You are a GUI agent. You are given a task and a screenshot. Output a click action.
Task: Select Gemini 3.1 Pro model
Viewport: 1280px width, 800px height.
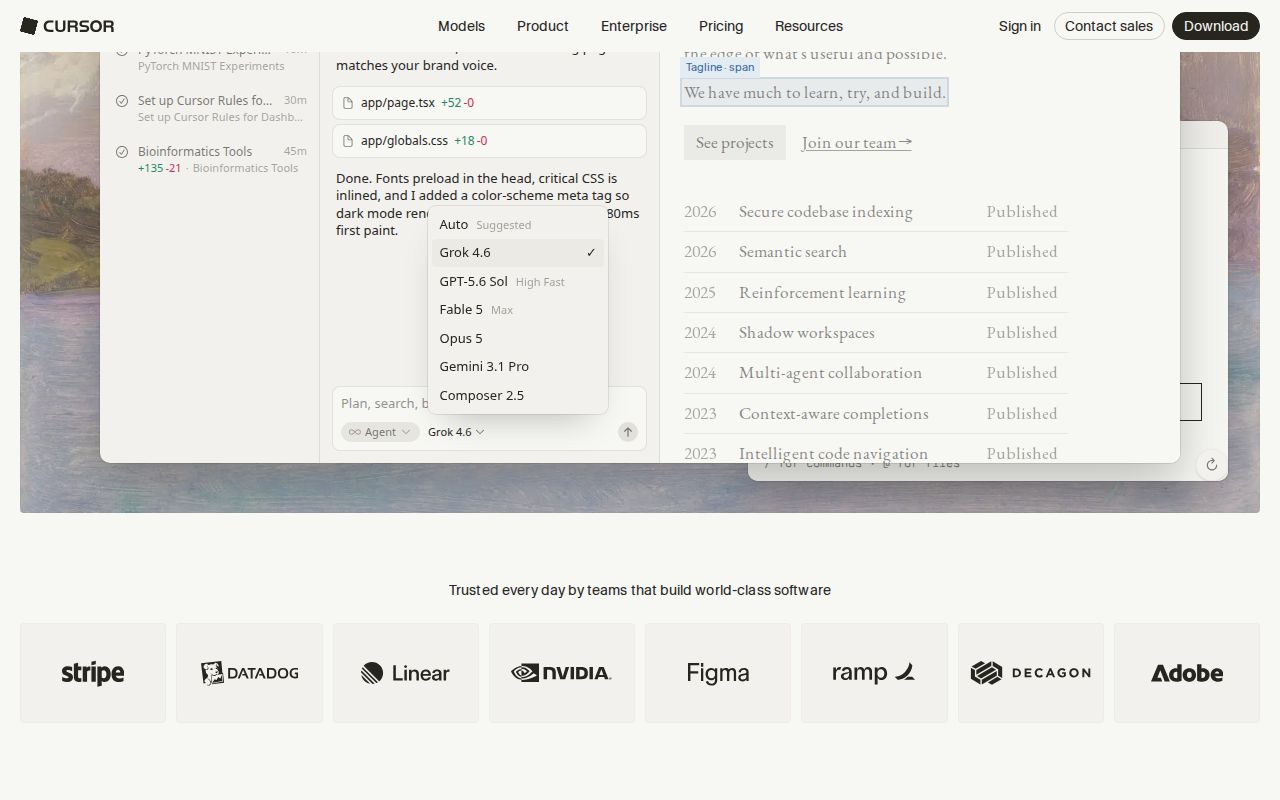point(518,367)
